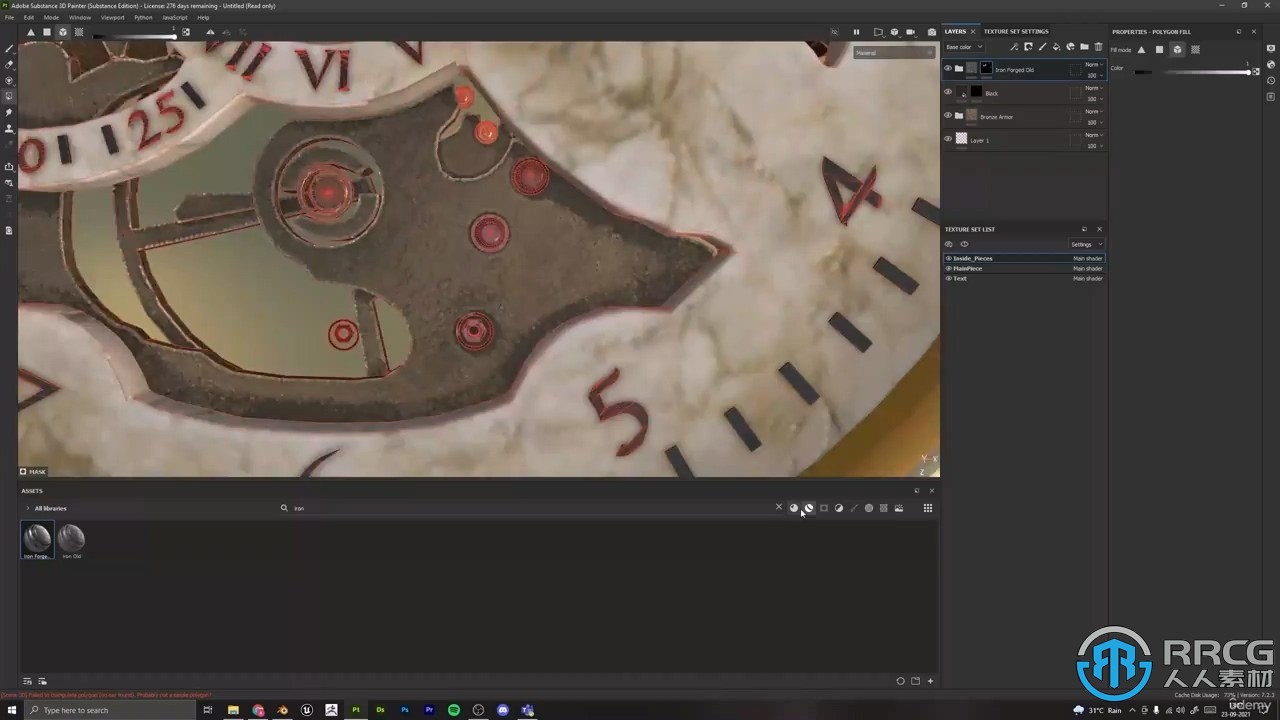Filter assets by smart materials type
This screenshot has width=1280, height=720.
pos(809,508)
